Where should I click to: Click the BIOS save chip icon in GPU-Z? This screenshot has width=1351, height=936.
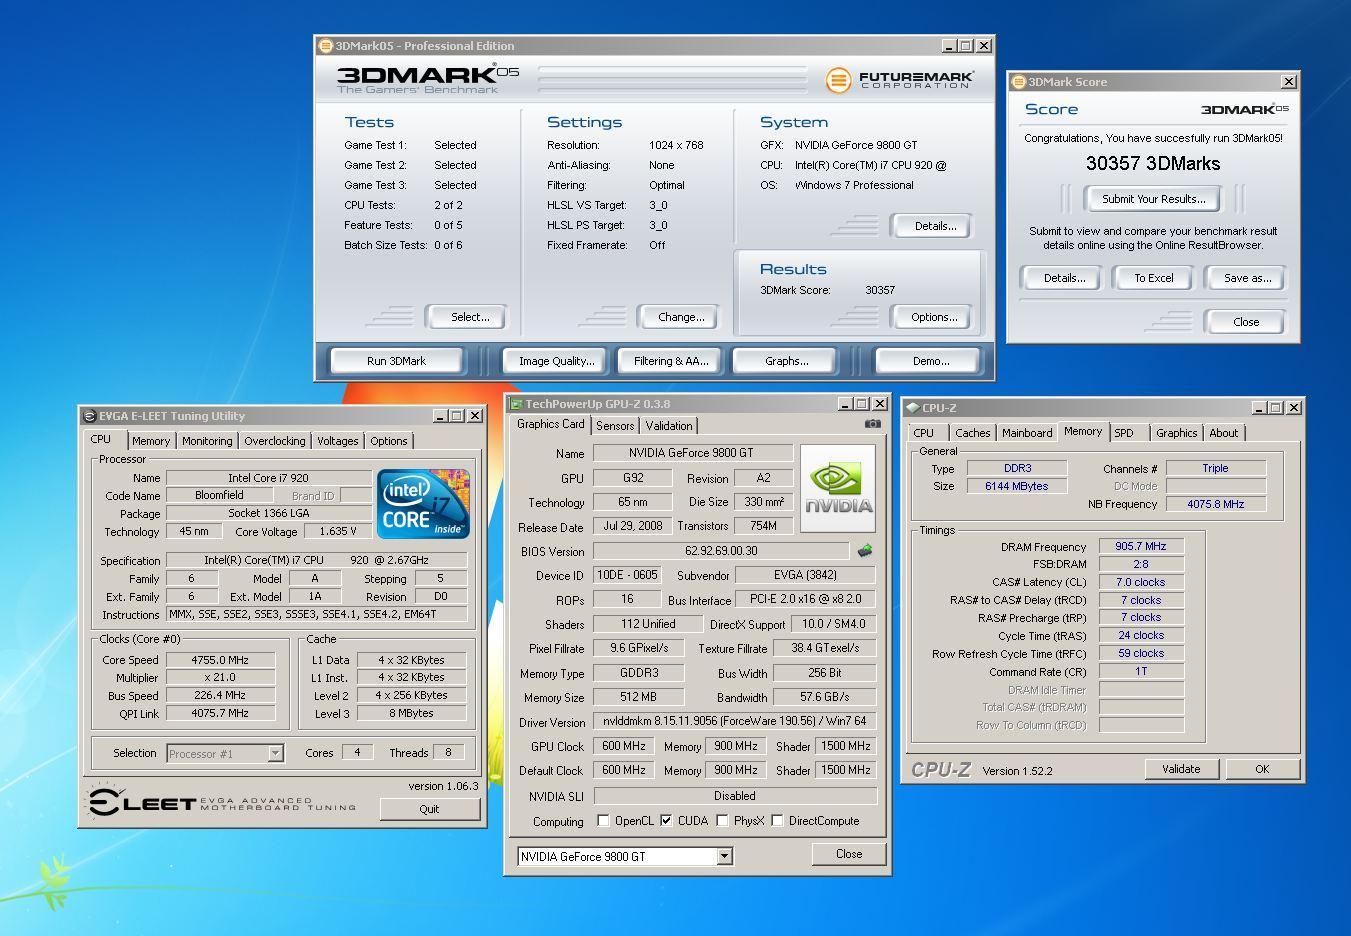(x=865, y=551)
